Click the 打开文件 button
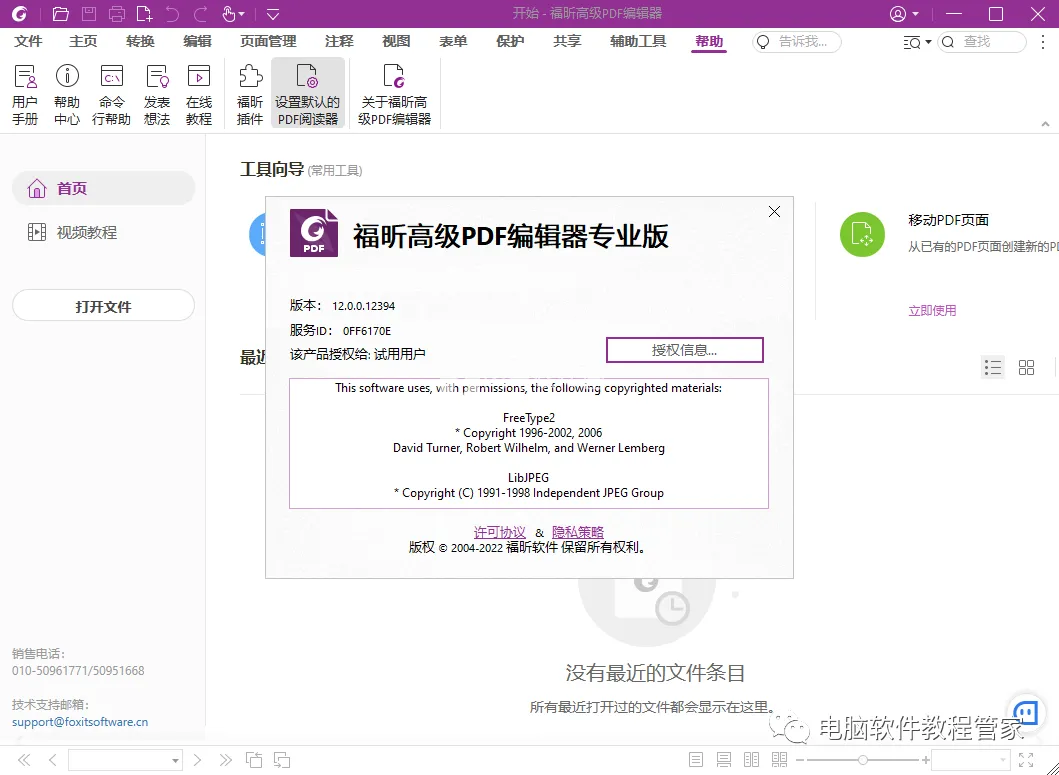Screen dimensions: 1059x775 [103, 305]
